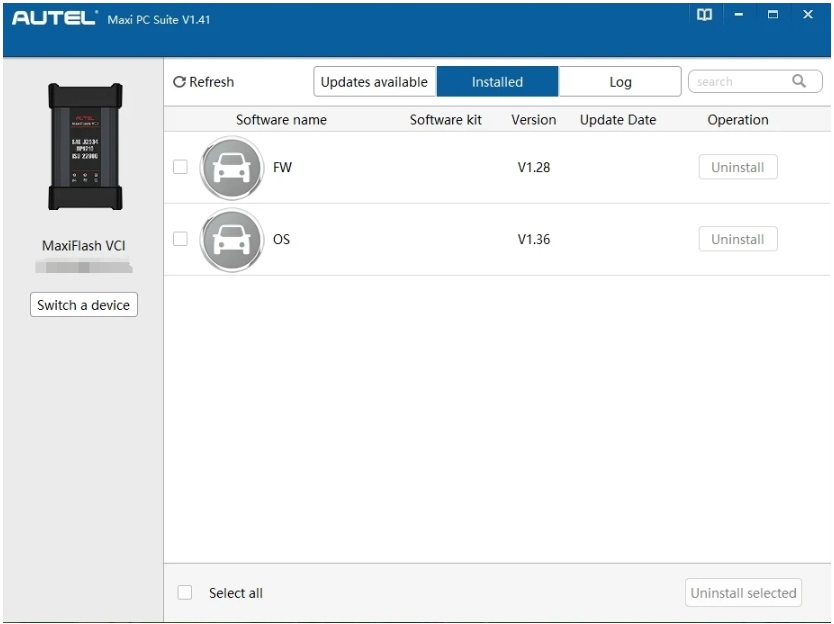Click the Autel logo
834x624 pixels.
(x=55, y=20)
